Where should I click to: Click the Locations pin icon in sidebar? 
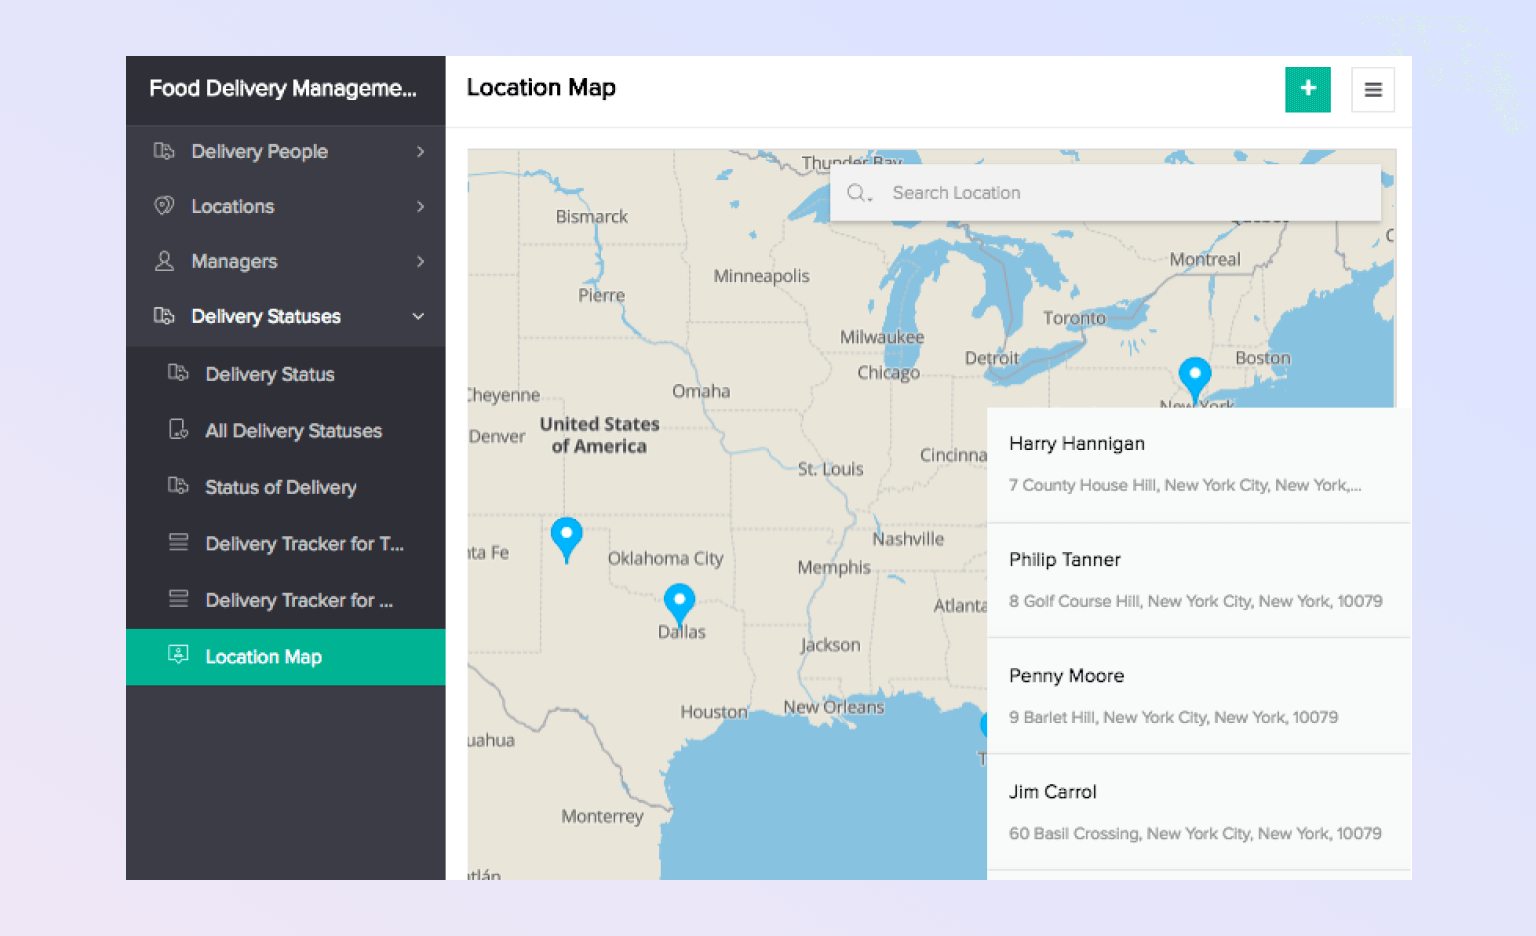coord(164,206)
